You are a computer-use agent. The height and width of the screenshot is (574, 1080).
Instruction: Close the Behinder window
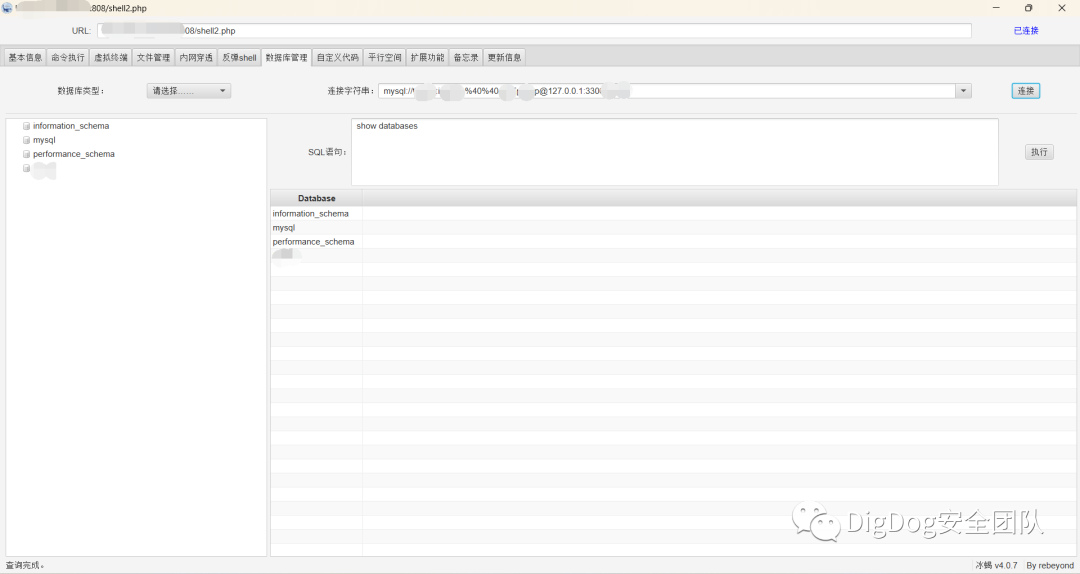pos(1061,8)
